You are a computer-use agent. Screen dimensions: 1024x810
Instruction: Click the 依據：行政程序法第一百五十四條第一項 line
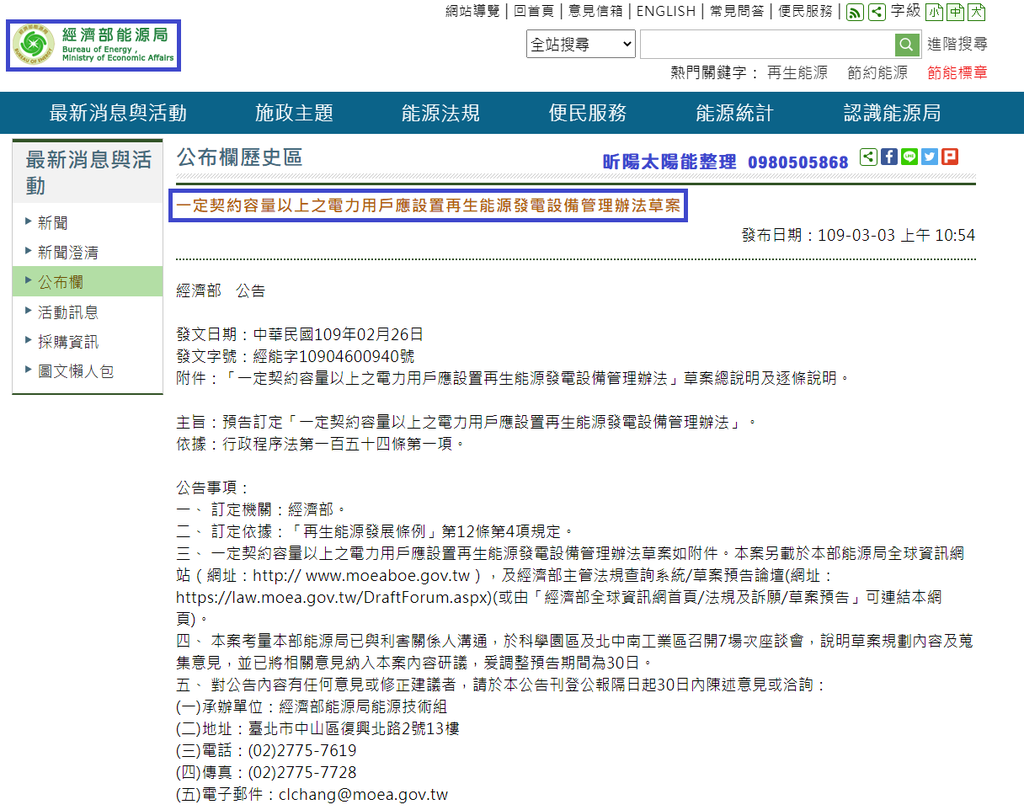coord(321,444)
